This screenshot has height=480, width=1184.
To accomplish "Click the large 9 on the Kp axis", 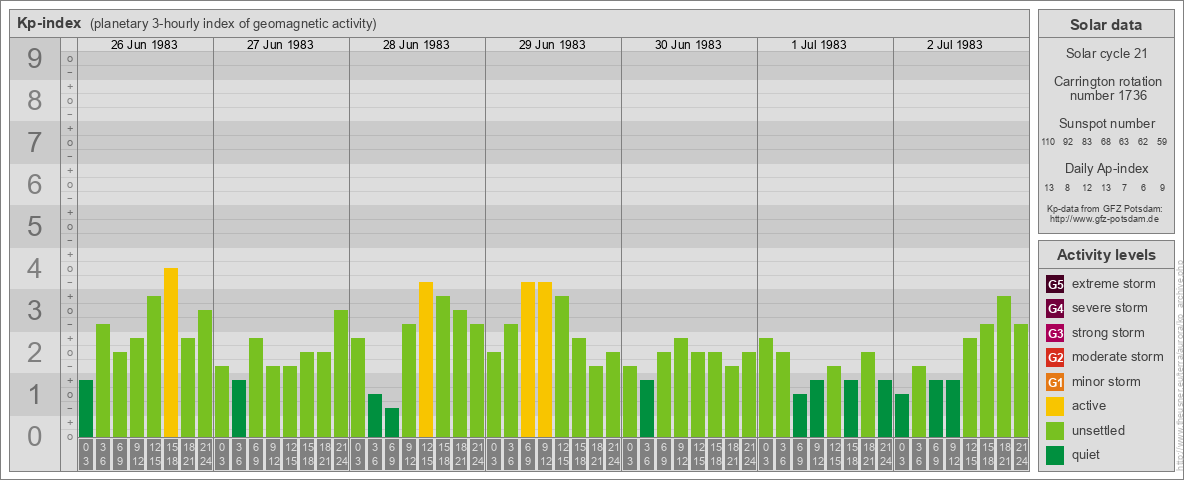I will pos(35,58).
